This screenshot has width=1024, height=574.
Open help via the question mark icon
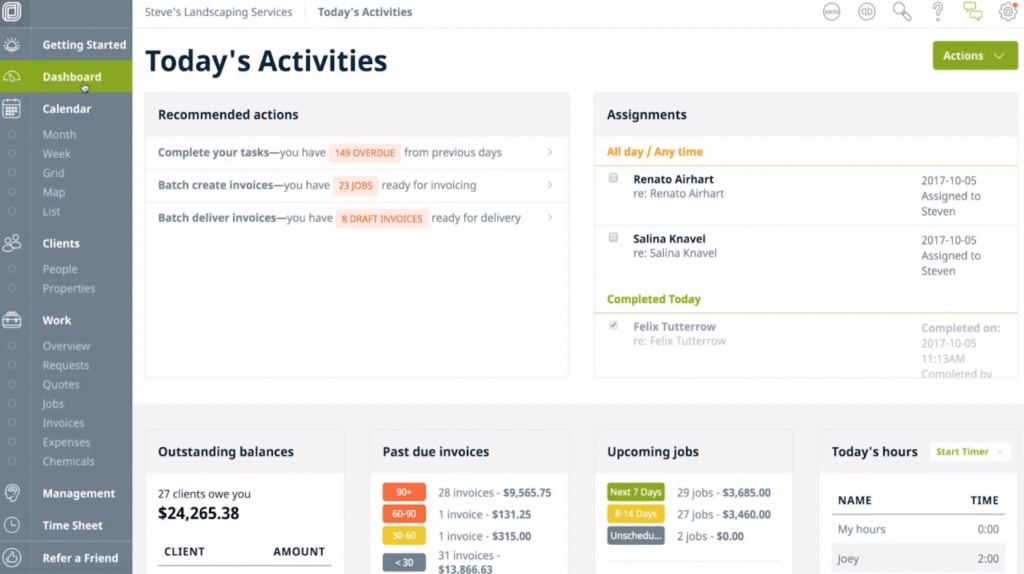pos(938,12)
